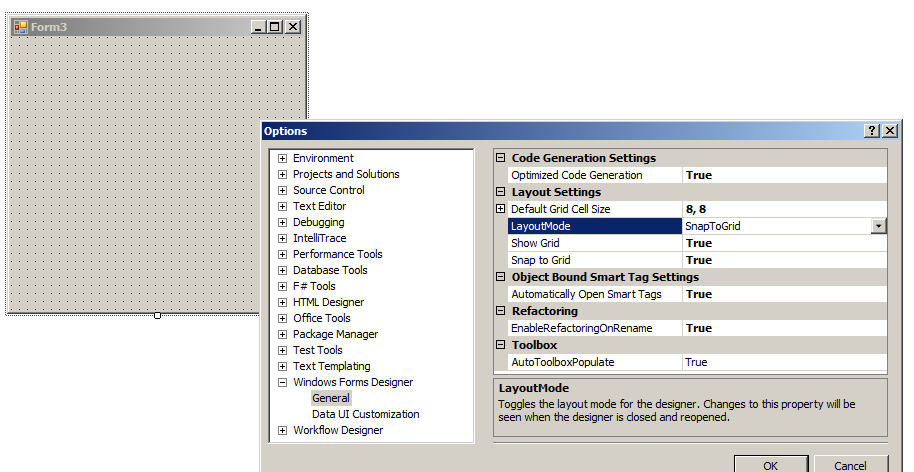Screen dimensions: 914x472
Task: Expand the Performance Tools node
Action: (x=283, y=255)
